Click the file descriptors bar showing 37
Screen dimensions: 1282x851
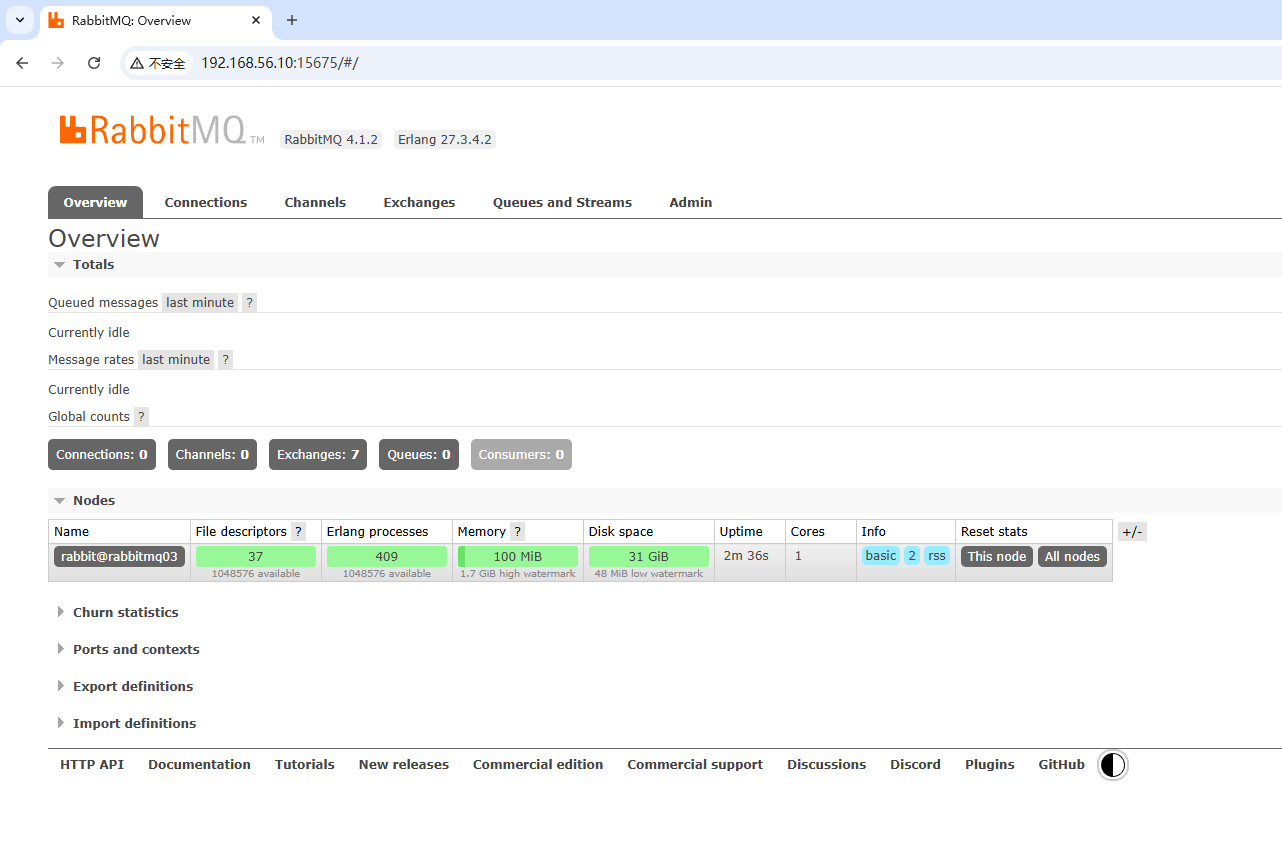click(256, 557)
